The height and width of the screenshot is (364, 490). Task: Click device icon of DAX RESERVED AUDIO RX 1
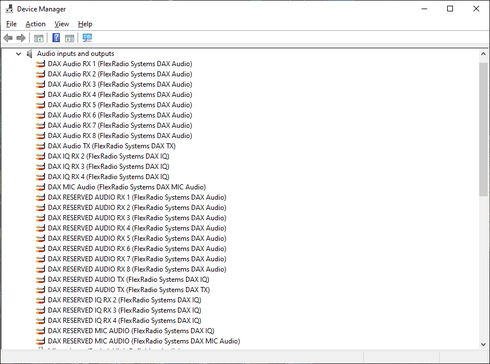[40, 197]
